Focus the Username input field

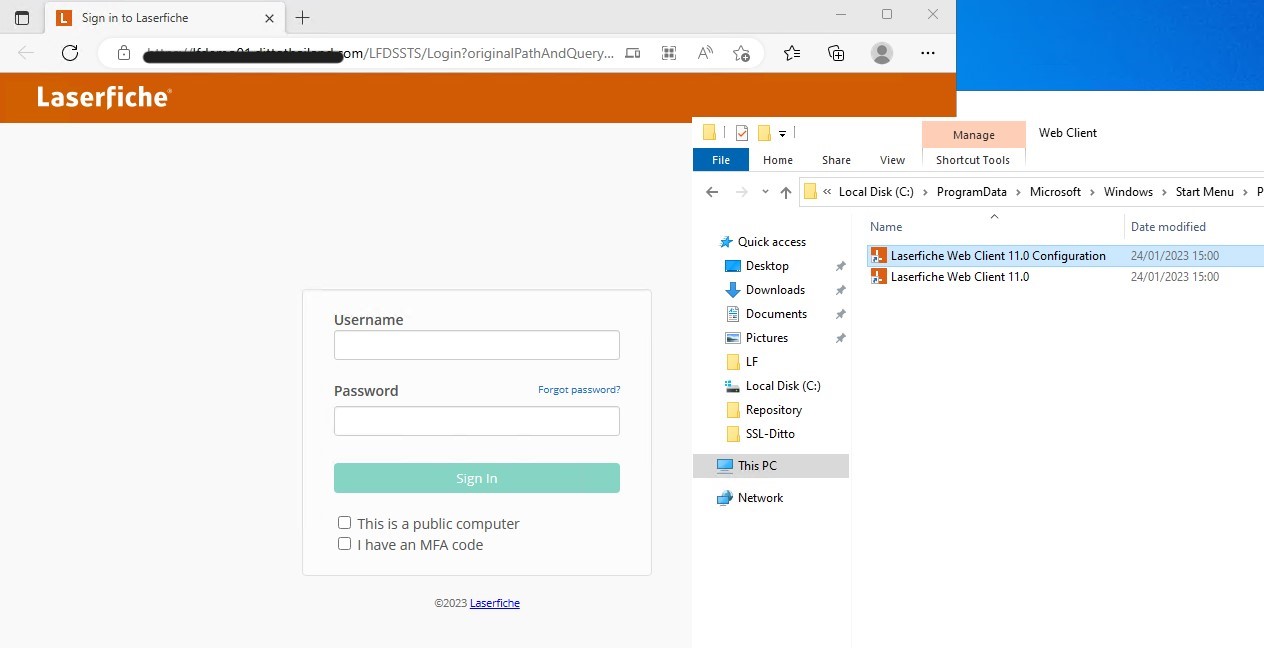point(477,345)
